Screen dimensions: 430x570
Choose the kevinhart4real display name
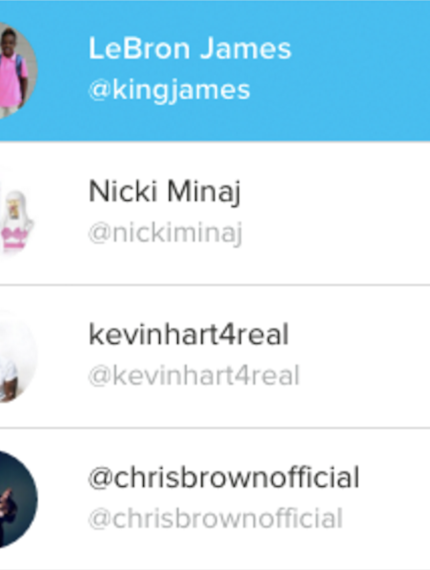click(189, 334)
